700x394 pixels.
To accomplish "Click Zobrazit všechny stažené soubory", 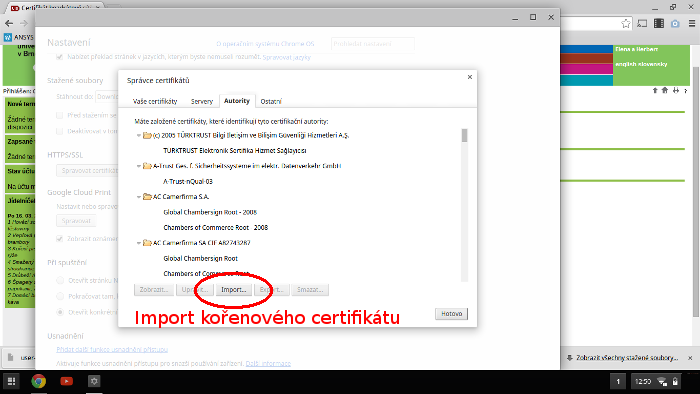I will [622, 358].
